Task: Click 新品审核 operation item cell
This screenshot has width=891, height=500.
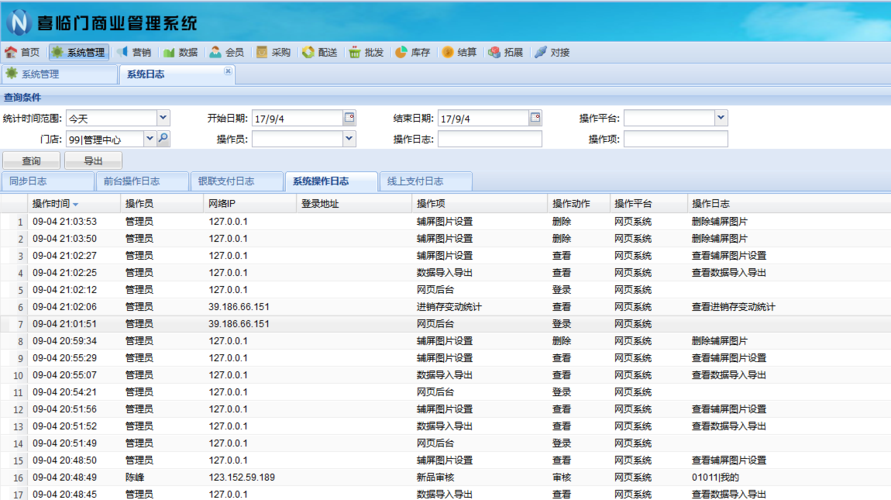Action: [435, 477]
